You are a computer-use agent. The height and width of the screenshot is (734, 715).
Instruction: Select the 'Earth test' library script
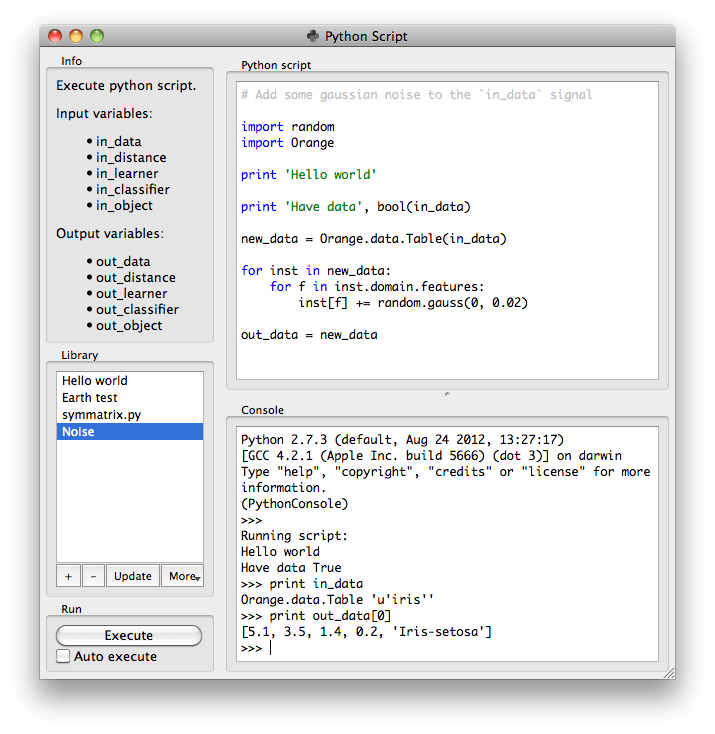[130, 397]
